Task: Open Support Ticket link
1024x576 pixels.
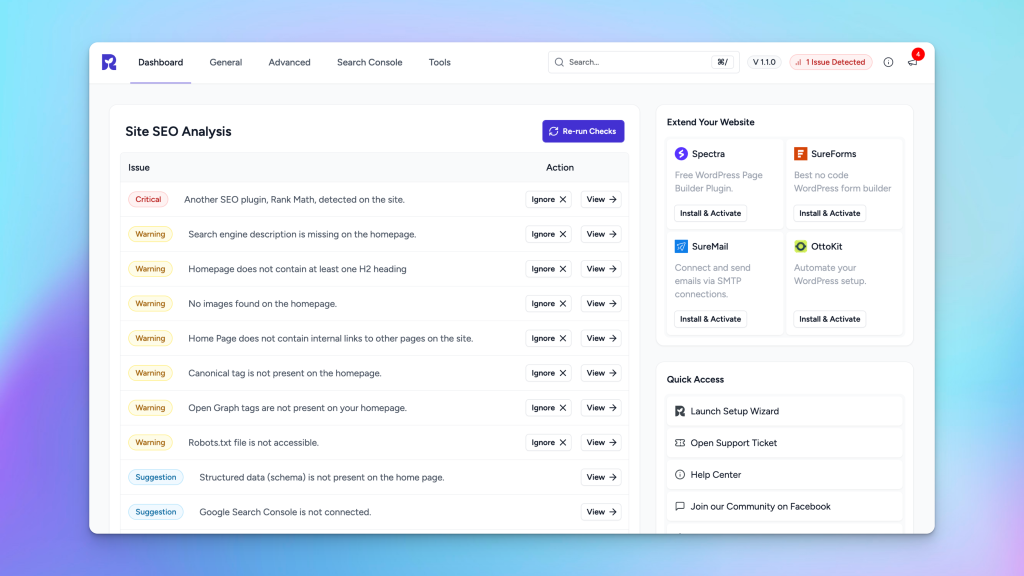Action: [x=785, y=443]
